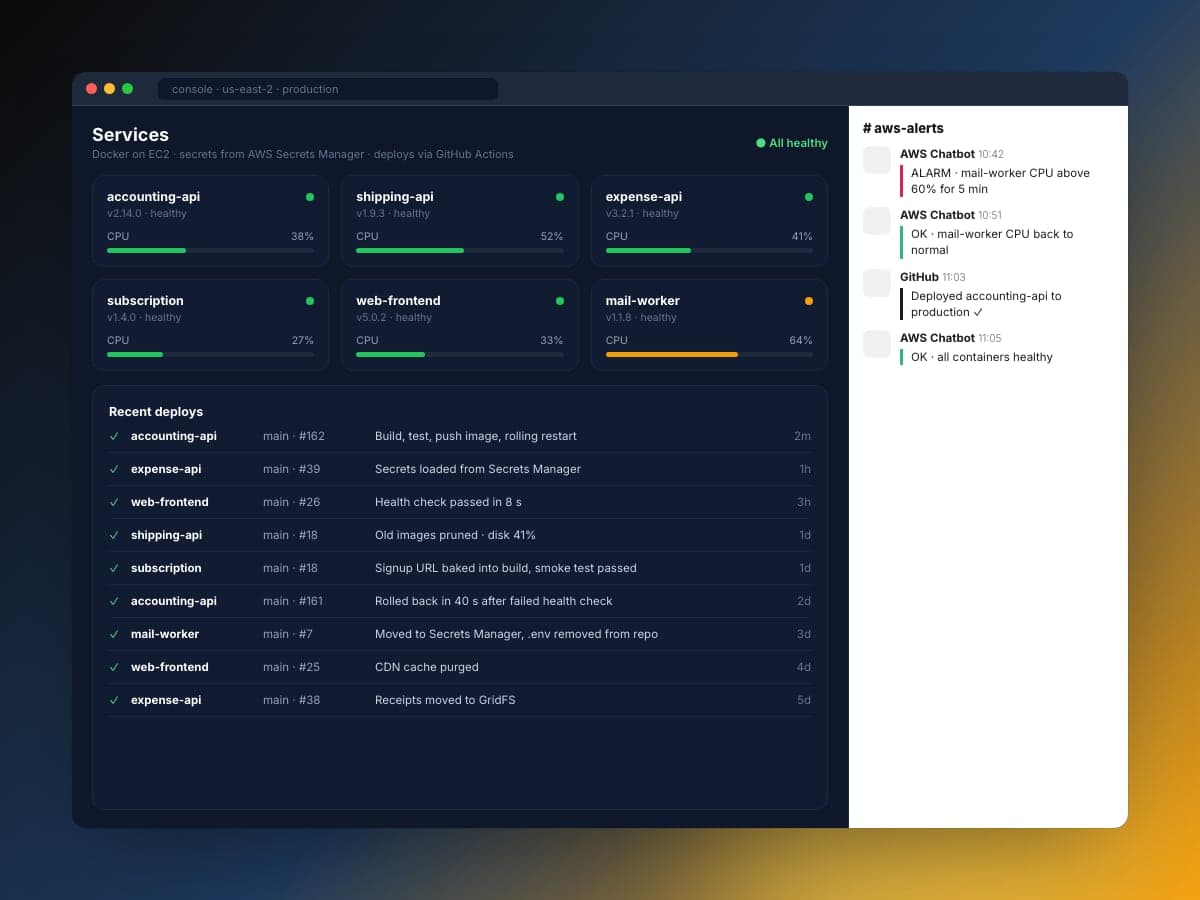Open the web-frontend service card title
Screen dimensions: 1200x900
(x=398, y=301)
